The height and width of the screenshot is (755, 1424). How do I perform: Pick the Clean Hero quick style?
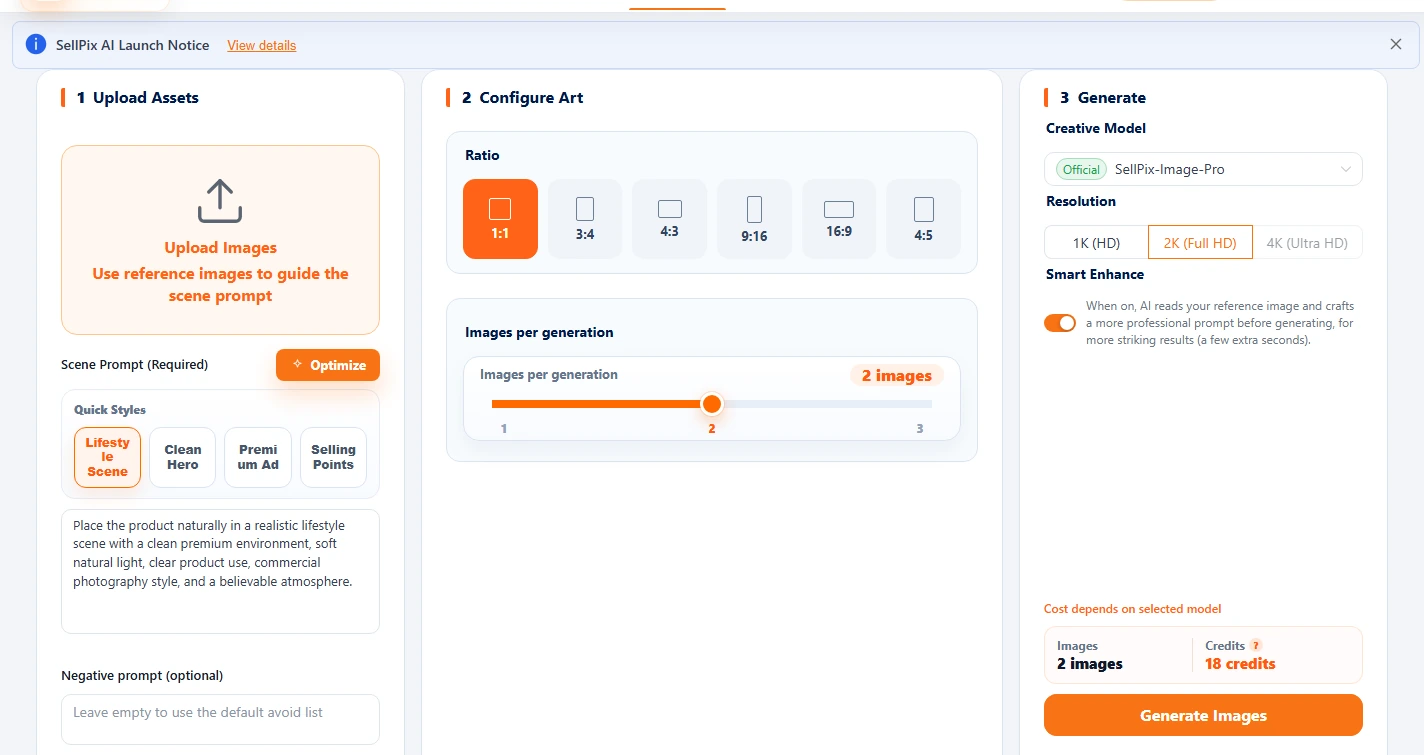tap(182, 457)
